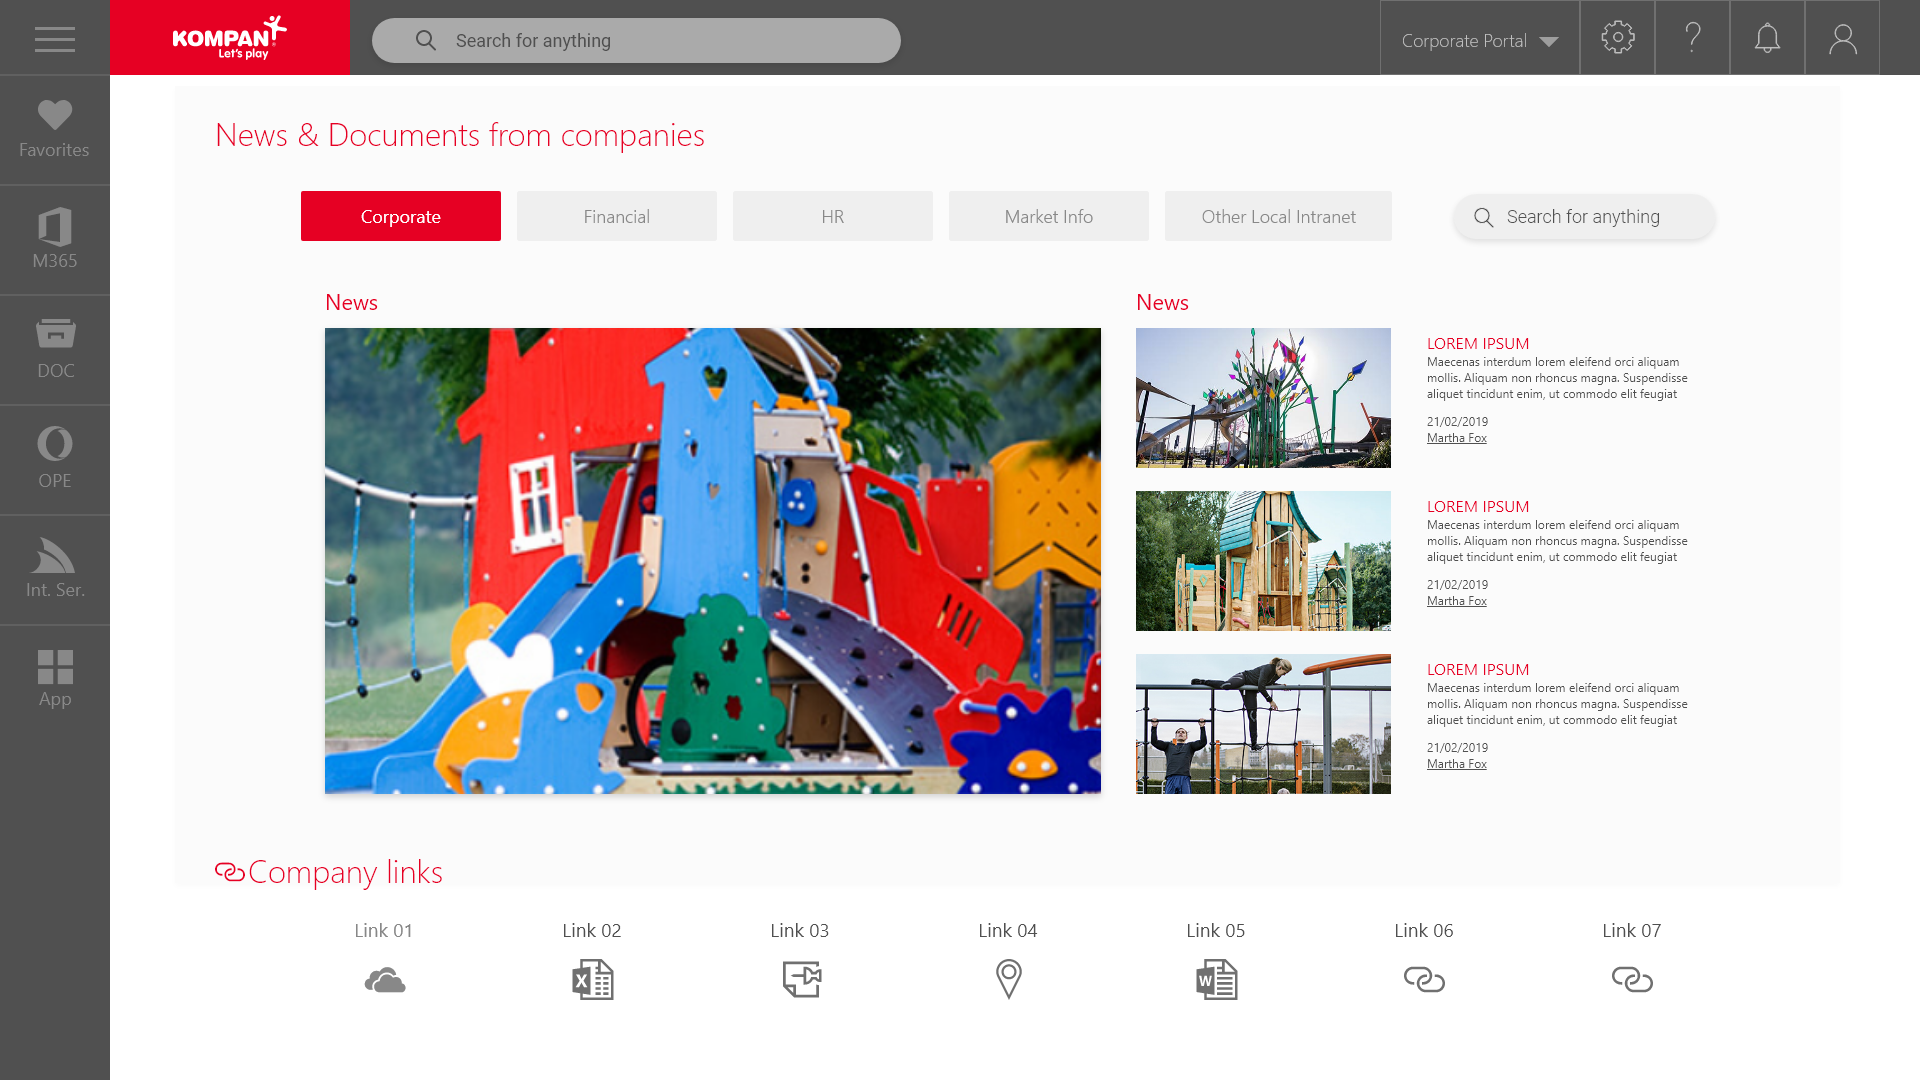
Task: Open the settings gear icon
Action: pos(1617,38)
